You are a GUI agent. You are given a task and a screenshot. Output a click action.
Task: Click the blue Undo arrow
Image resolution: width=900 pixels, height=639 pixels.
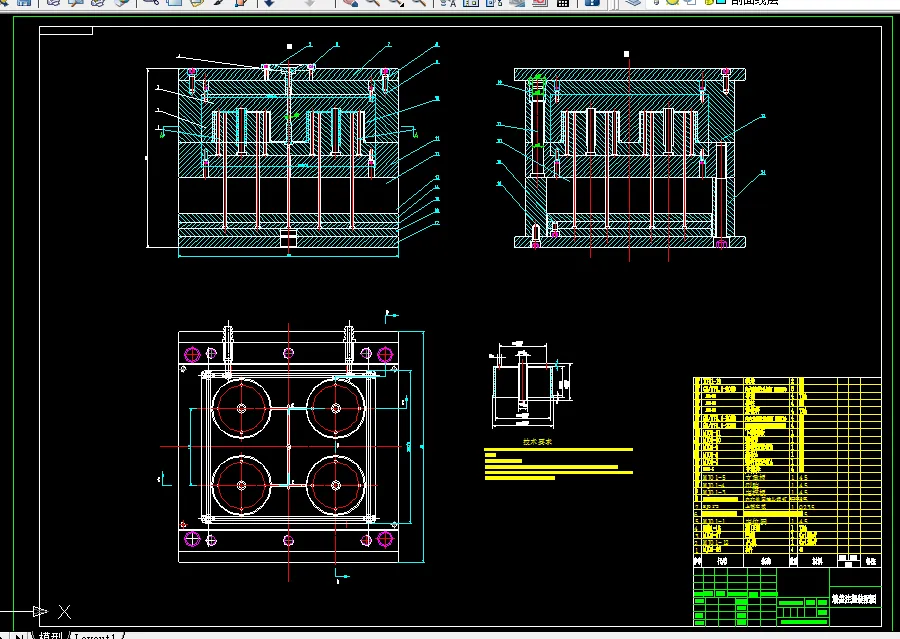tap(269, 3)
